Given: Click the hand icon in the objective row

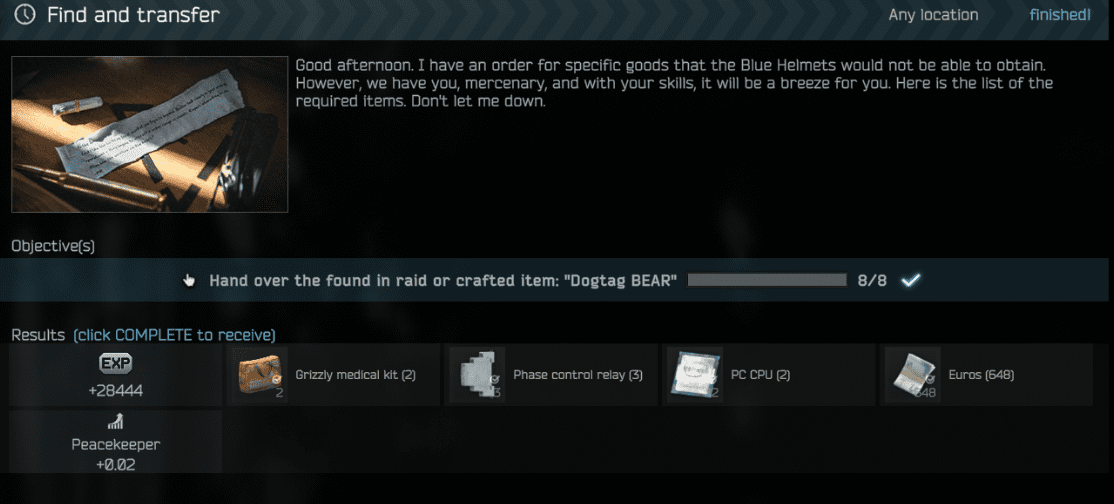Looking at the screenshot, I should pyautogui.click(x=189, y=280).
